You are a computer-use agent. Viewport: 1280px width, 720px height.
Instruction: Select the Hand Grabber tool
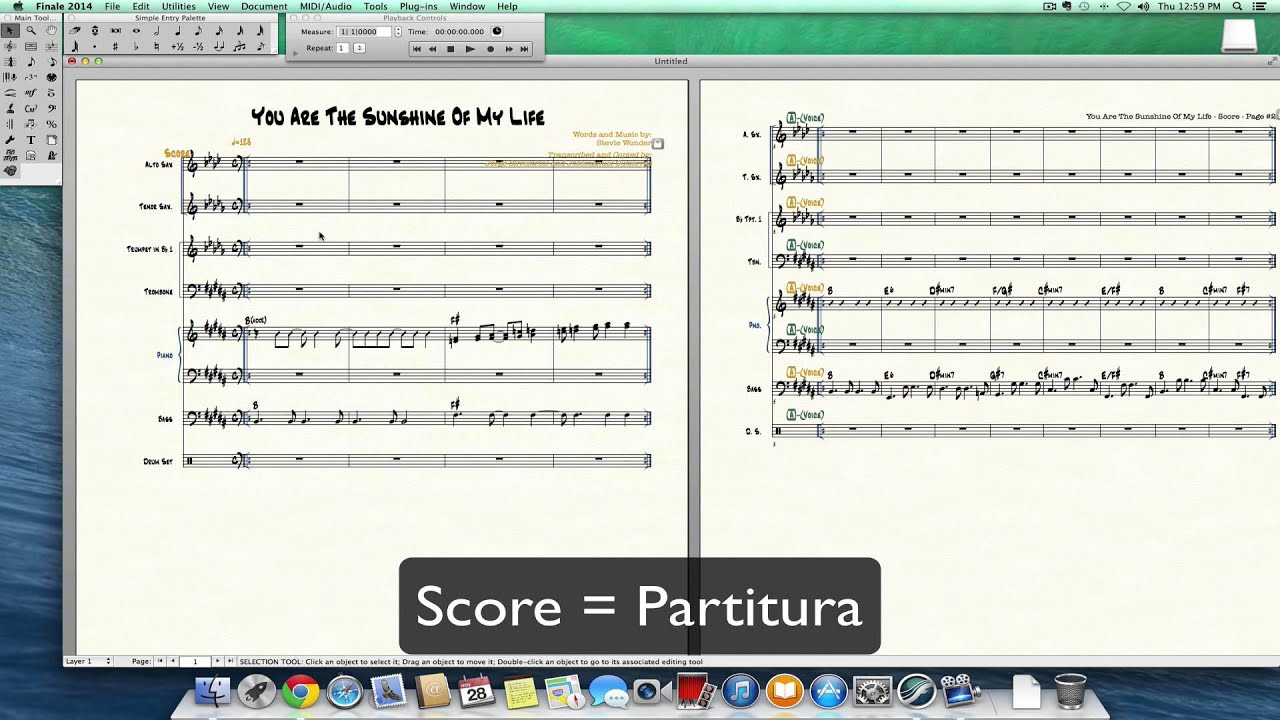(x=51, y=31)
